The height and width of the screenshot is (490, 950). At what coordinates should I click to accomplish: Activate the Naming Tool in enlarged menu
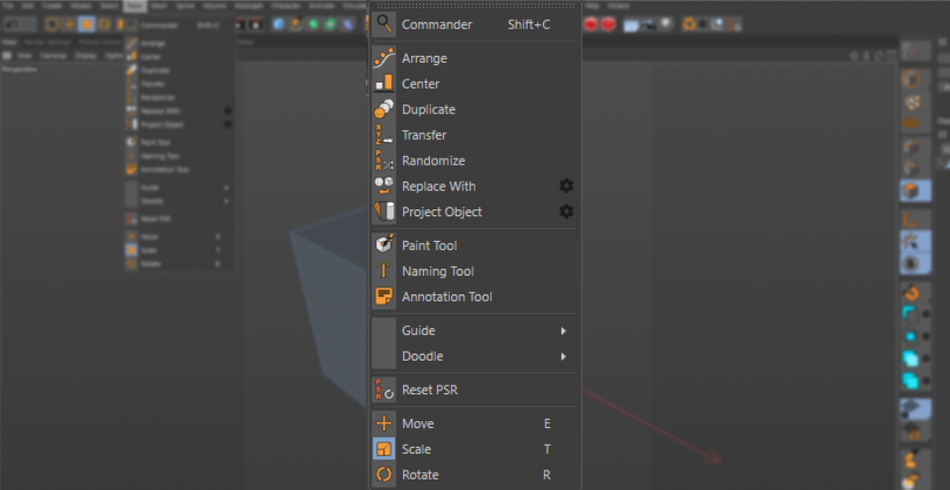click(476, 271)
